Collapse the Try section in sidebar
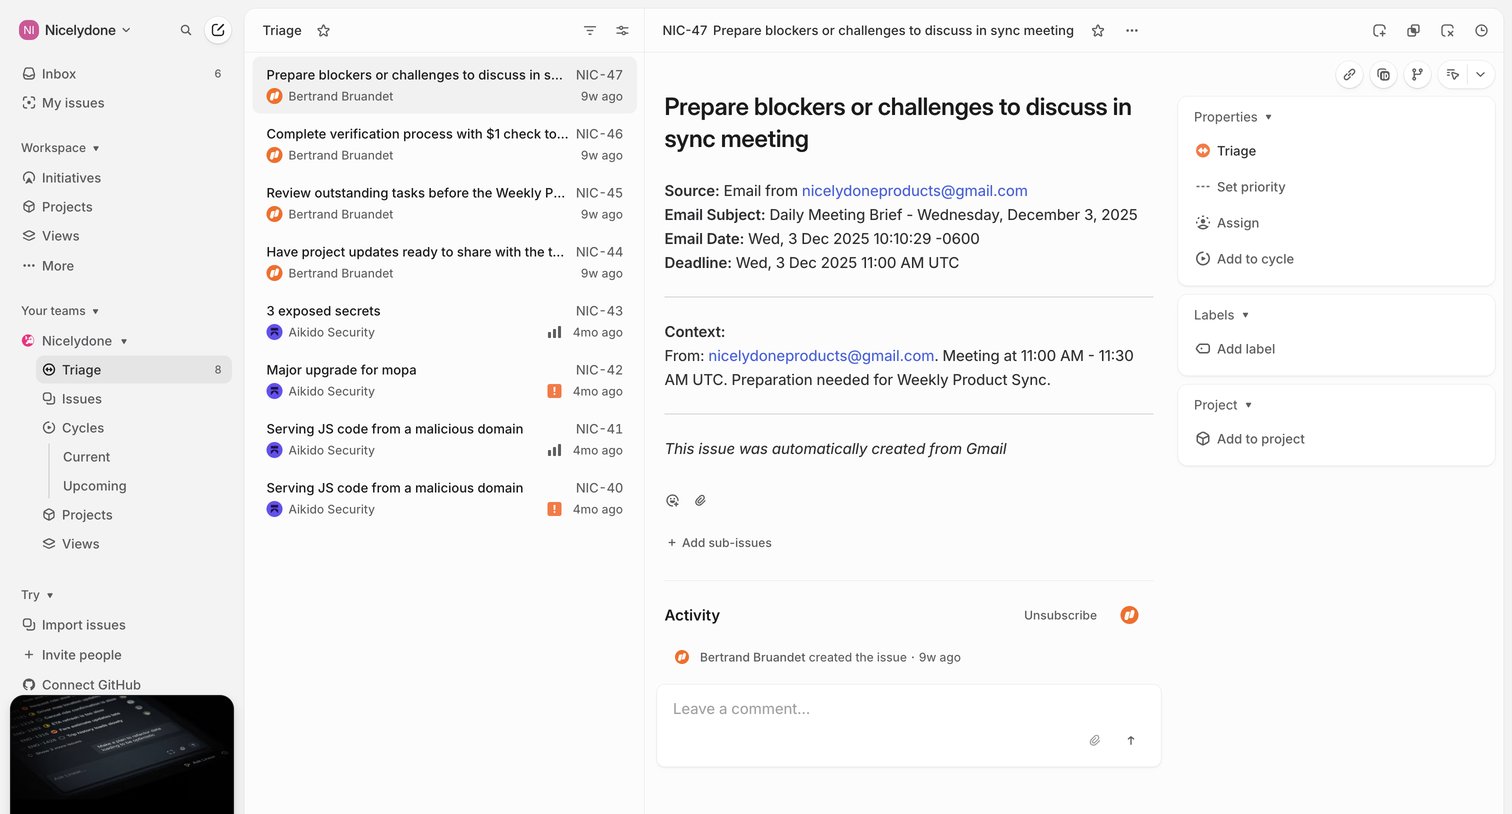 click(37, 595)
